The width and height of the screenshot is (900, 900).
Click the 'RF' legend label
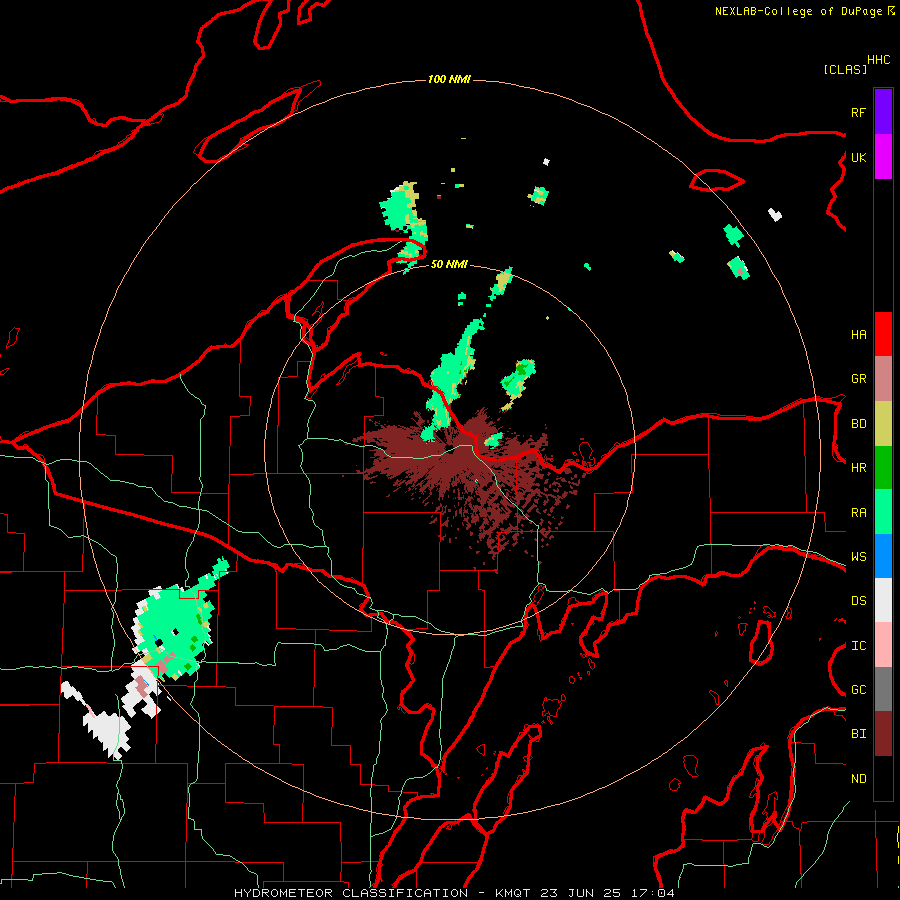point(858,112)
